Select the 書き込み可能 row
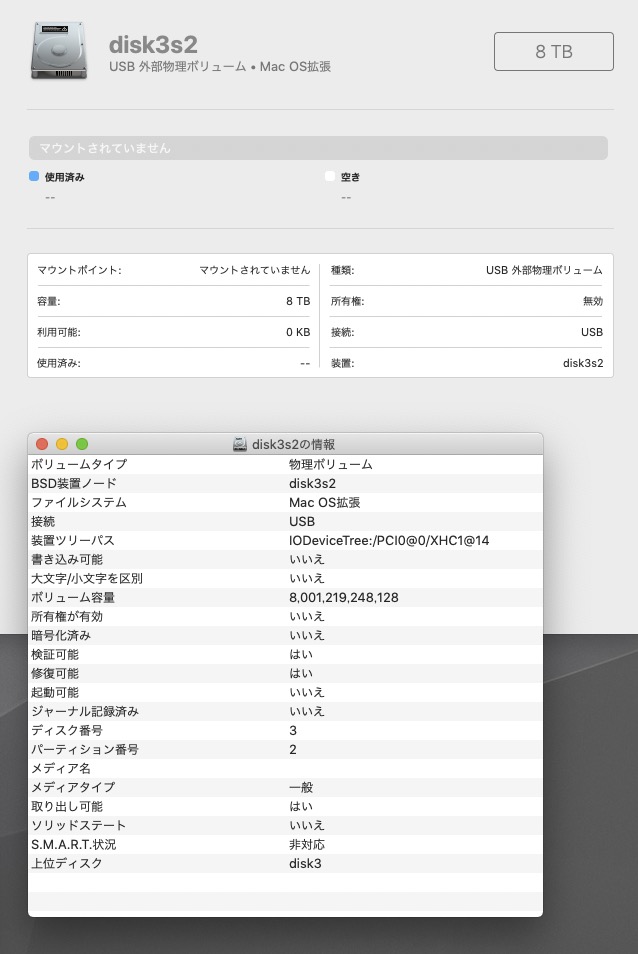638x954 pixels. click(285, 559)
